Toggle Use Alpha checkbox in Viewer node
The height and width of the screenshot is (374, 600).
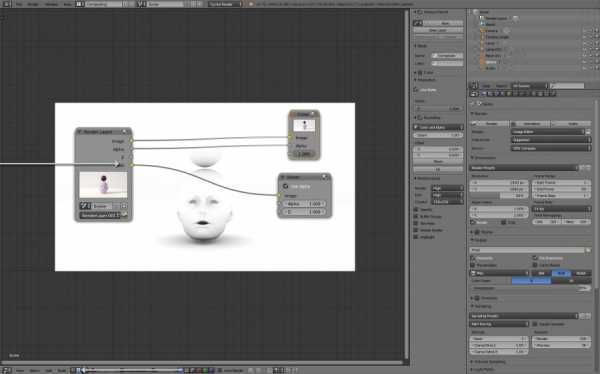tap(285, 186)
